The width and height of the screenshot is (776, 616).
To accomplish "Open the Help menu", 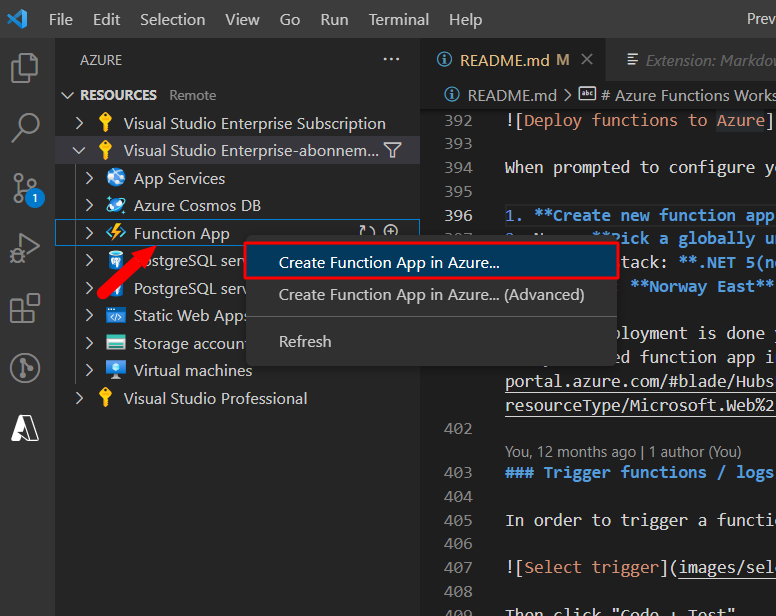I will tap(465, 19).
